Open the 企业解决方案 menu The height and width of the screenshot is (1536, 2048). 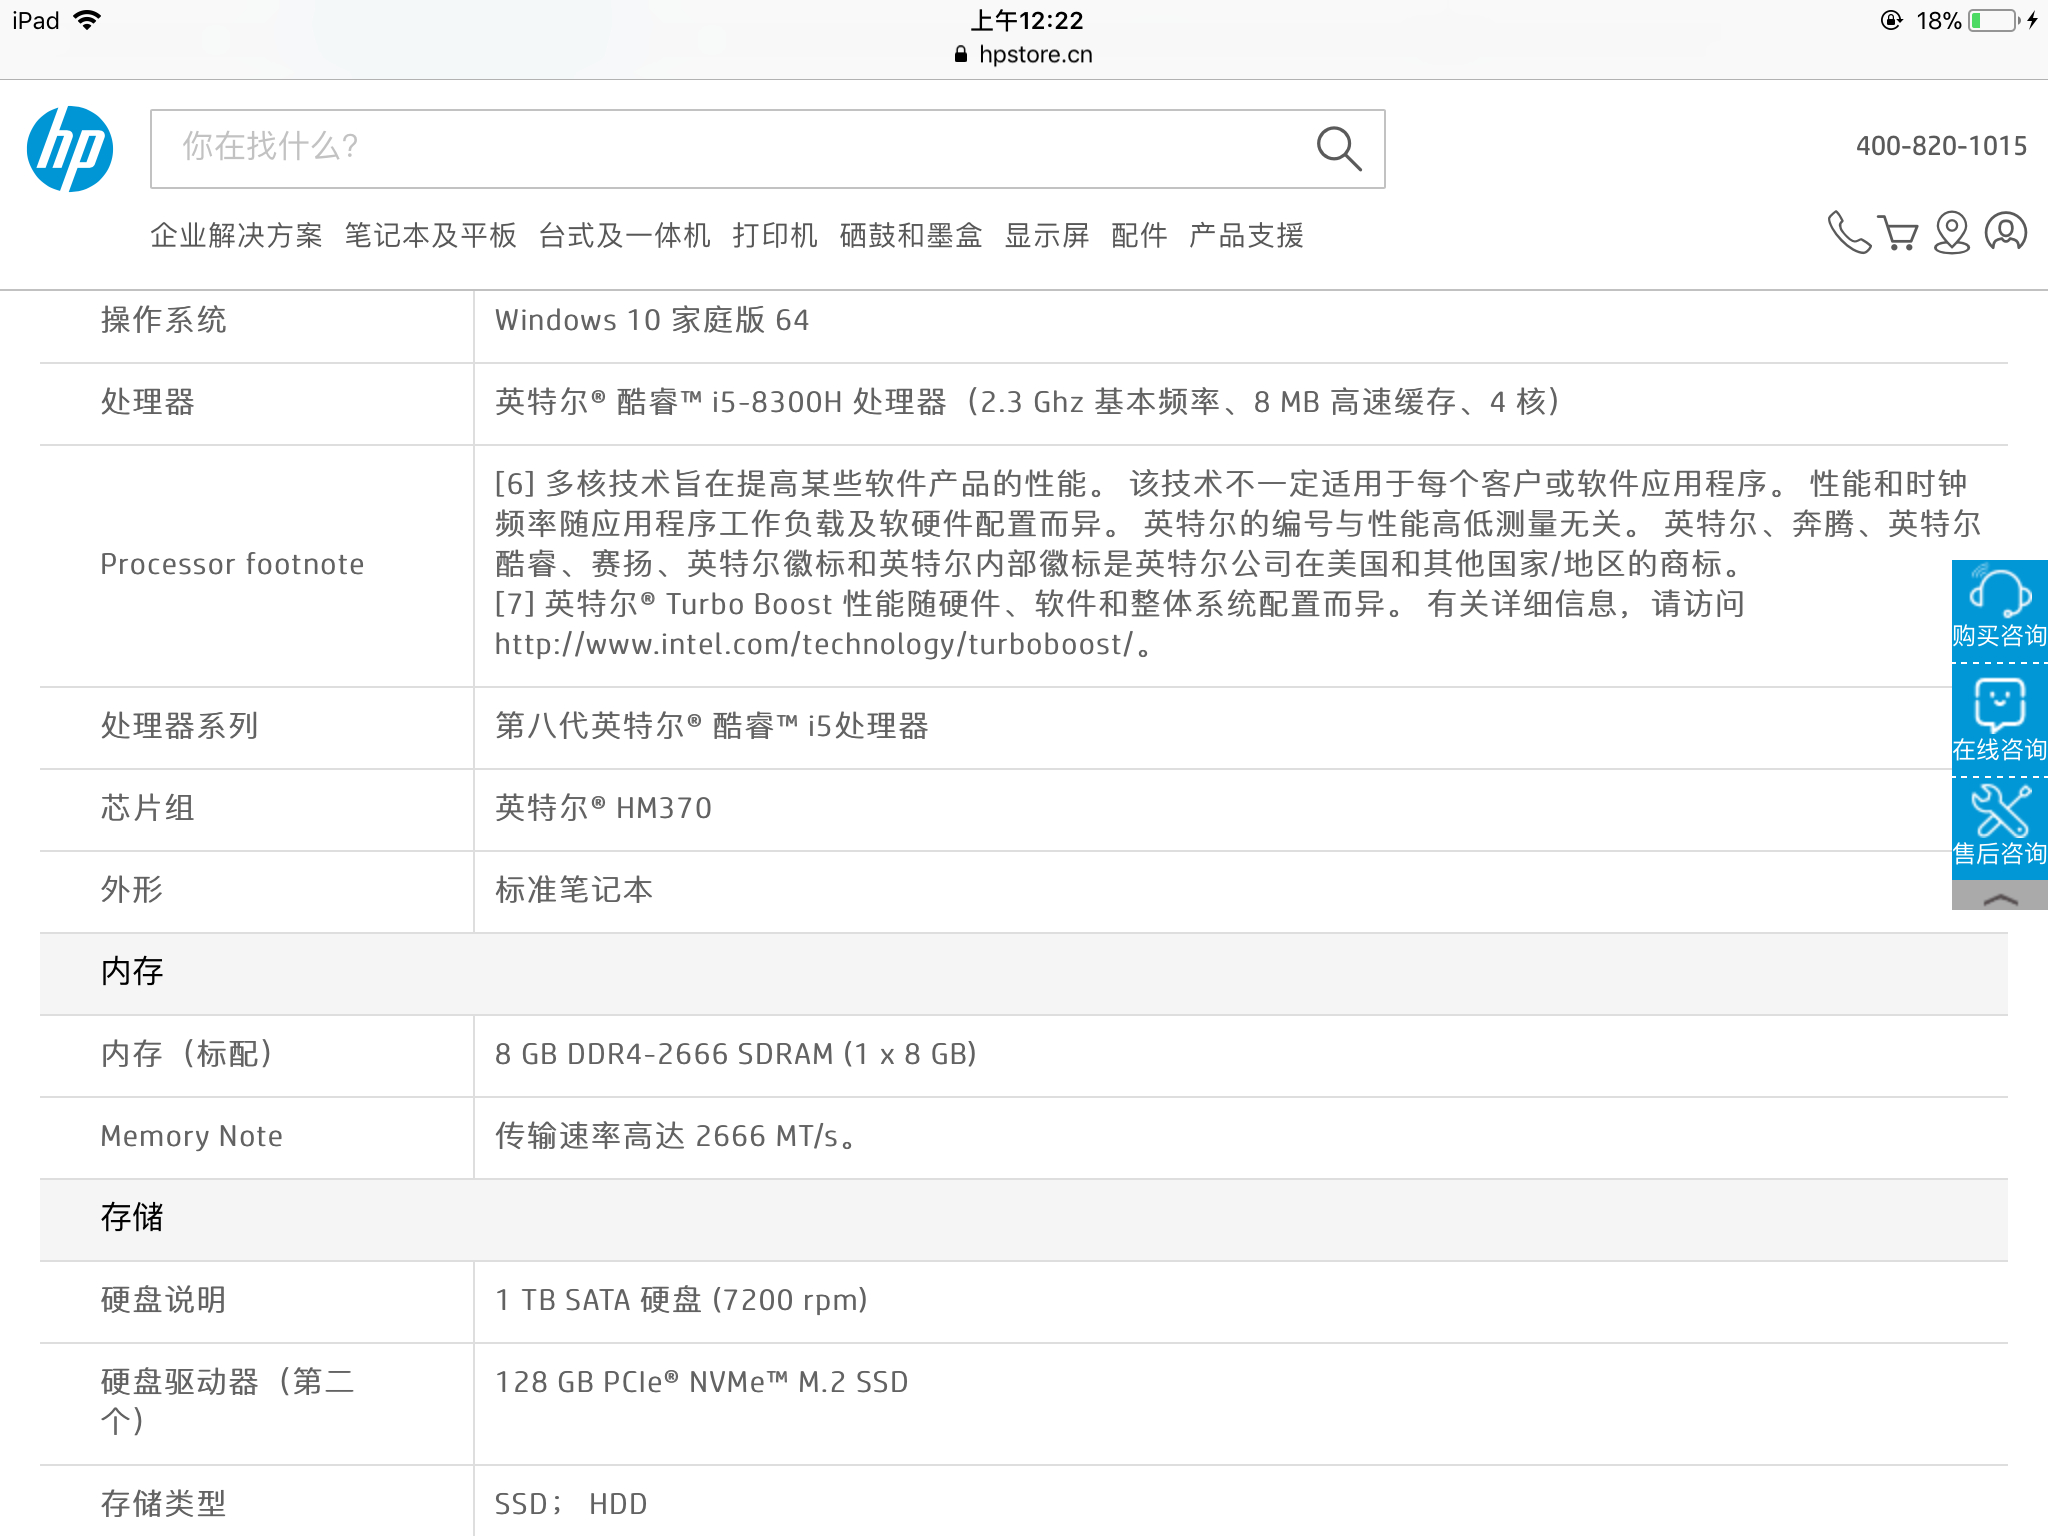(236, 236)
